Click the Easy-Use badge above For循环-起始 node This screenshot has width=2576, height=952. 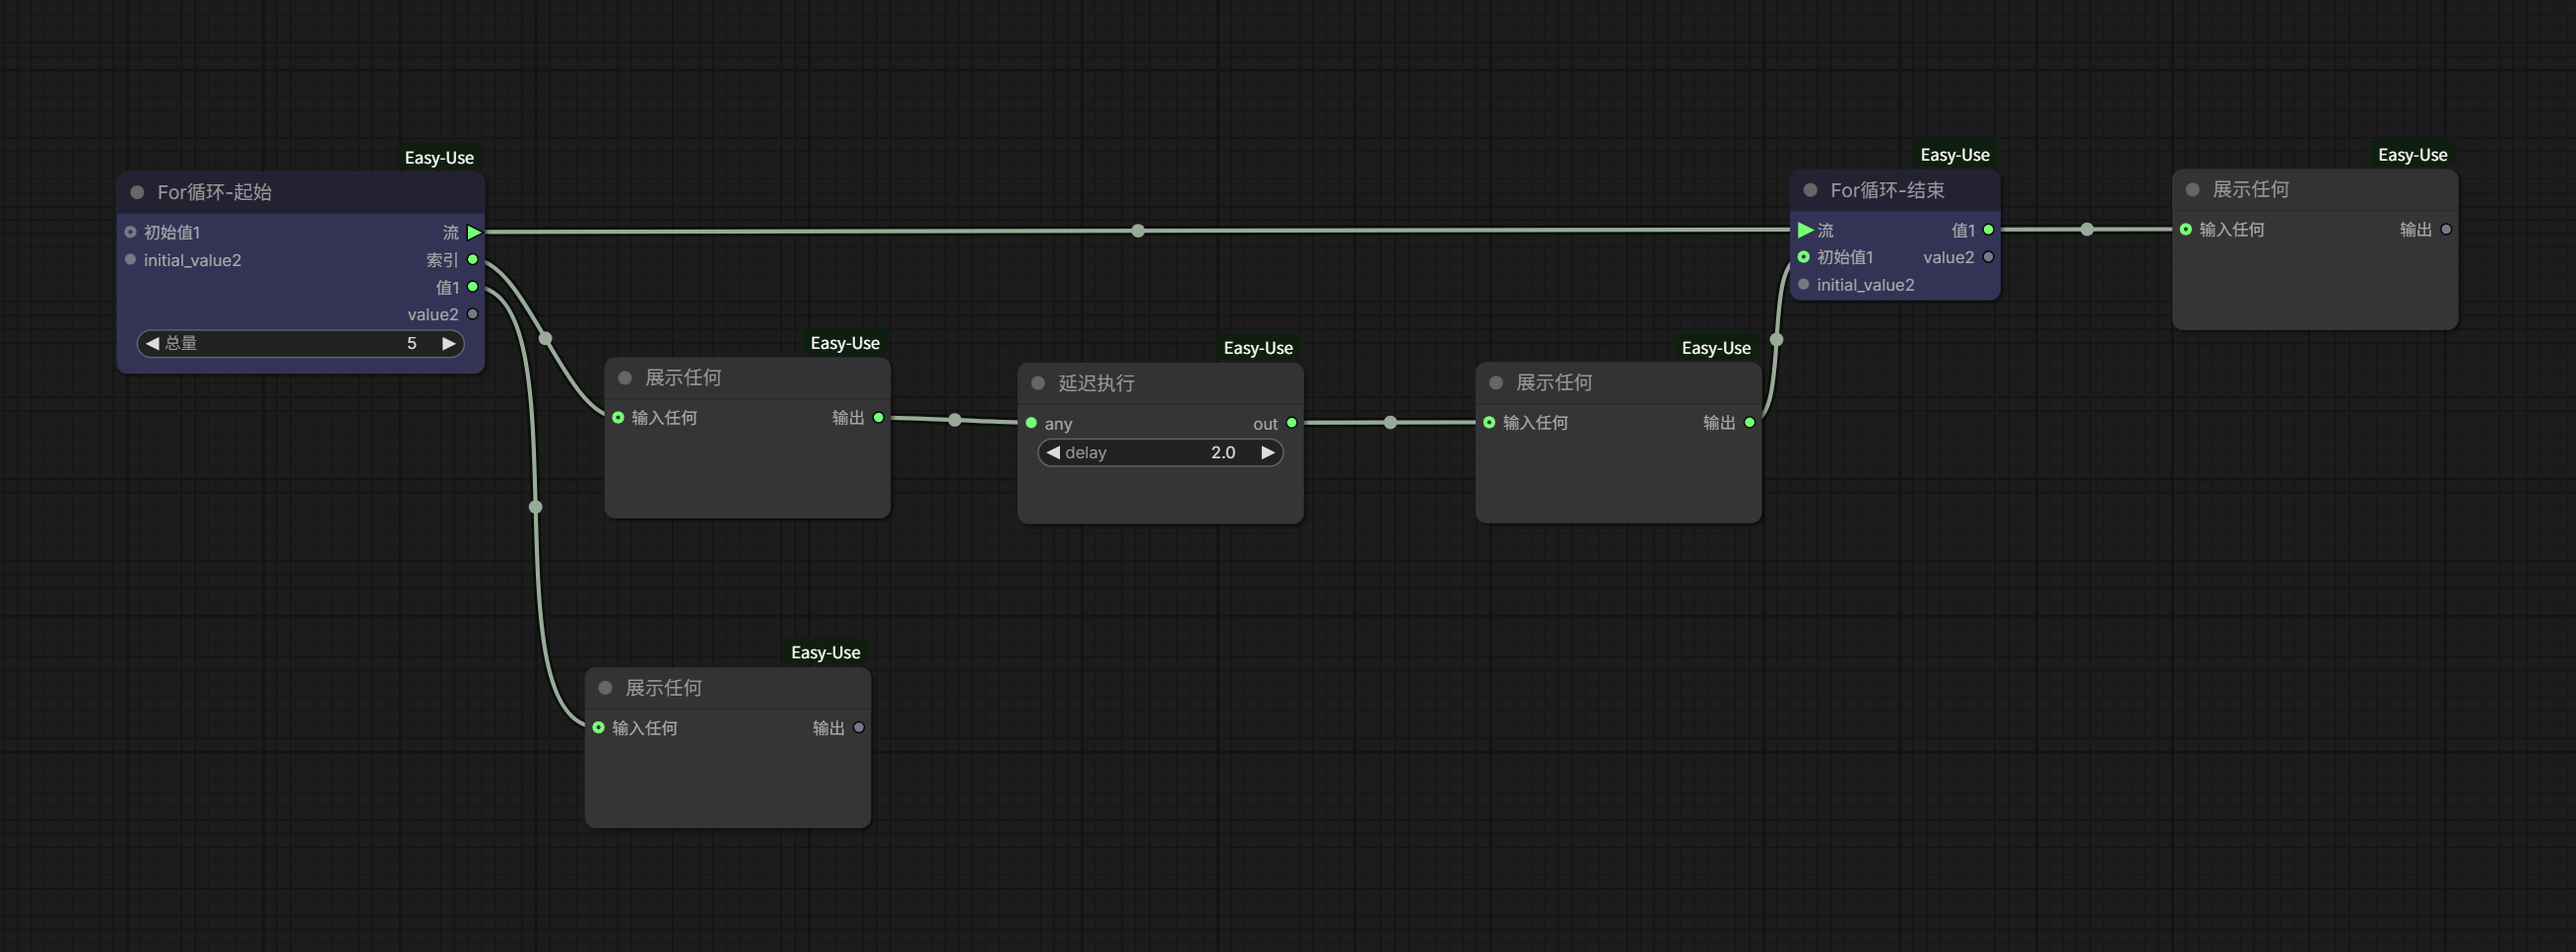[x=438, y=158]
